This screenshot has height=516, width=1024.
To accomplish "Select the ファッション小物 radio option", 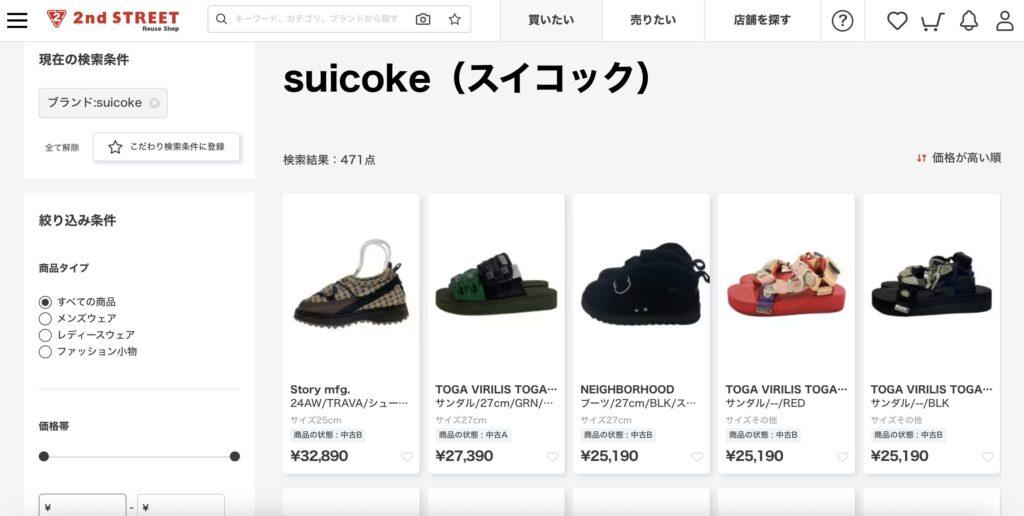I will (45, 352).
